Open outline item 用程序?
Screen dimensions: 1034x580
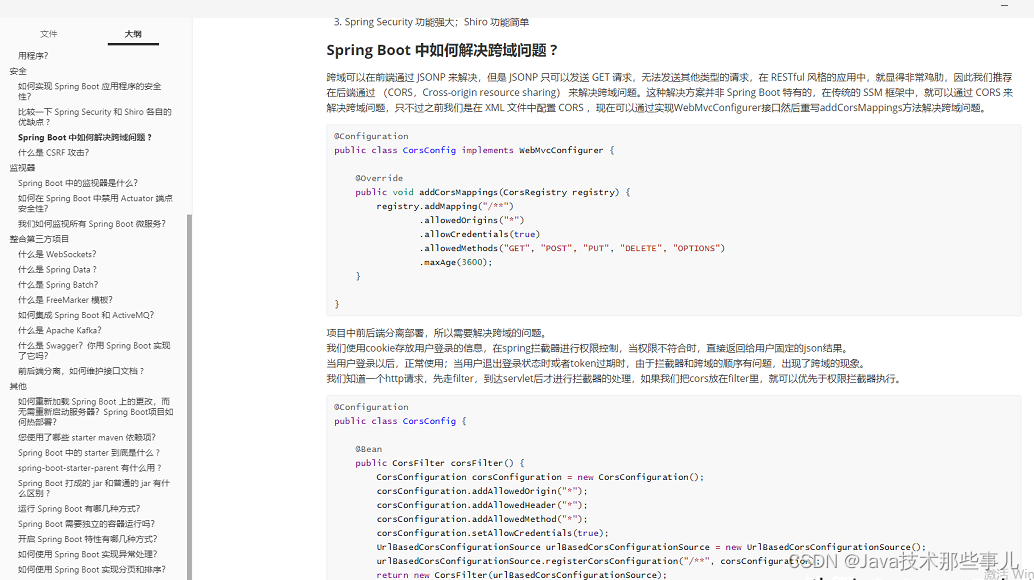coord(33,55)
